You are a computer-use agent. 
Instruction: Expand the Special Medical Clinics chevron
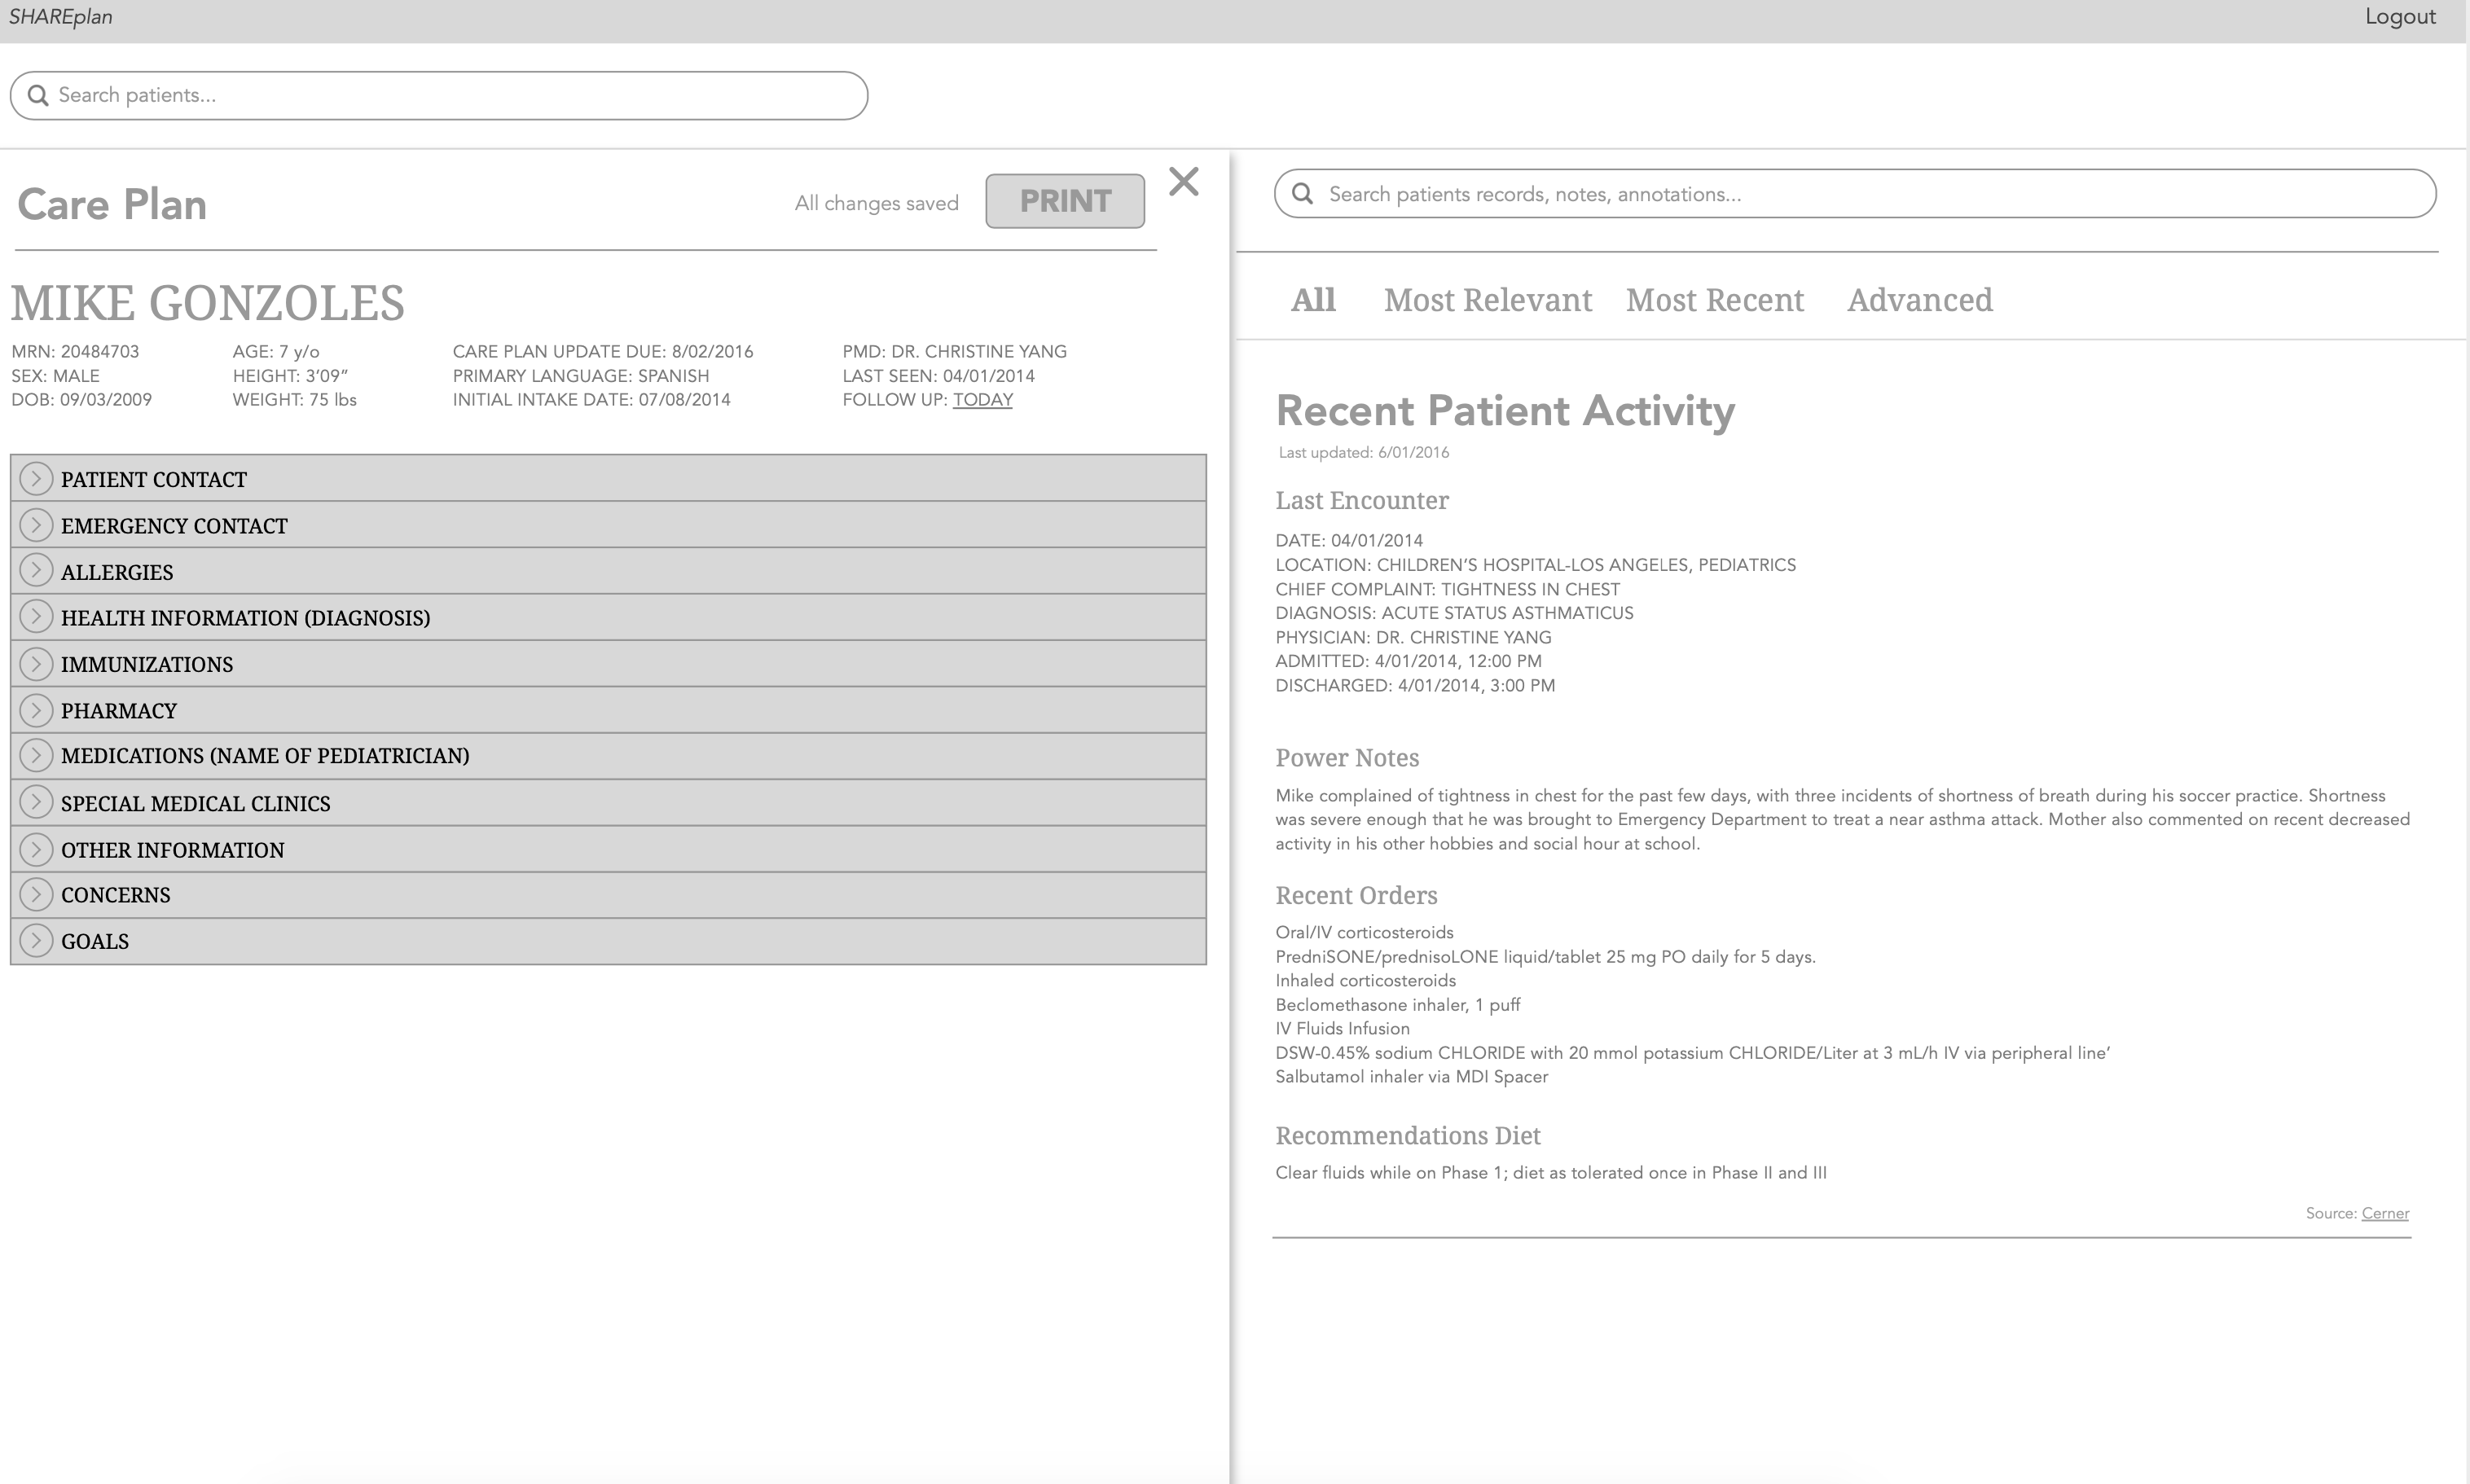[x=36, y=802]
